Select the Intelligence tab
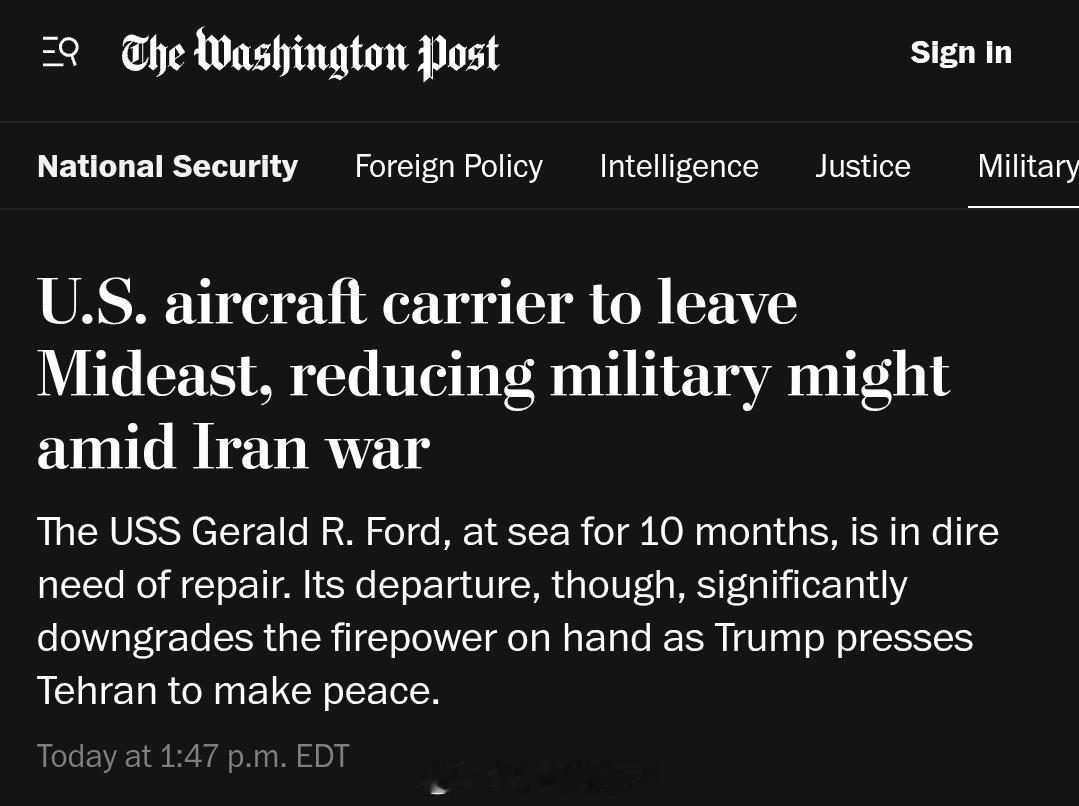The image size is (1079, 806). pos(678,166)
